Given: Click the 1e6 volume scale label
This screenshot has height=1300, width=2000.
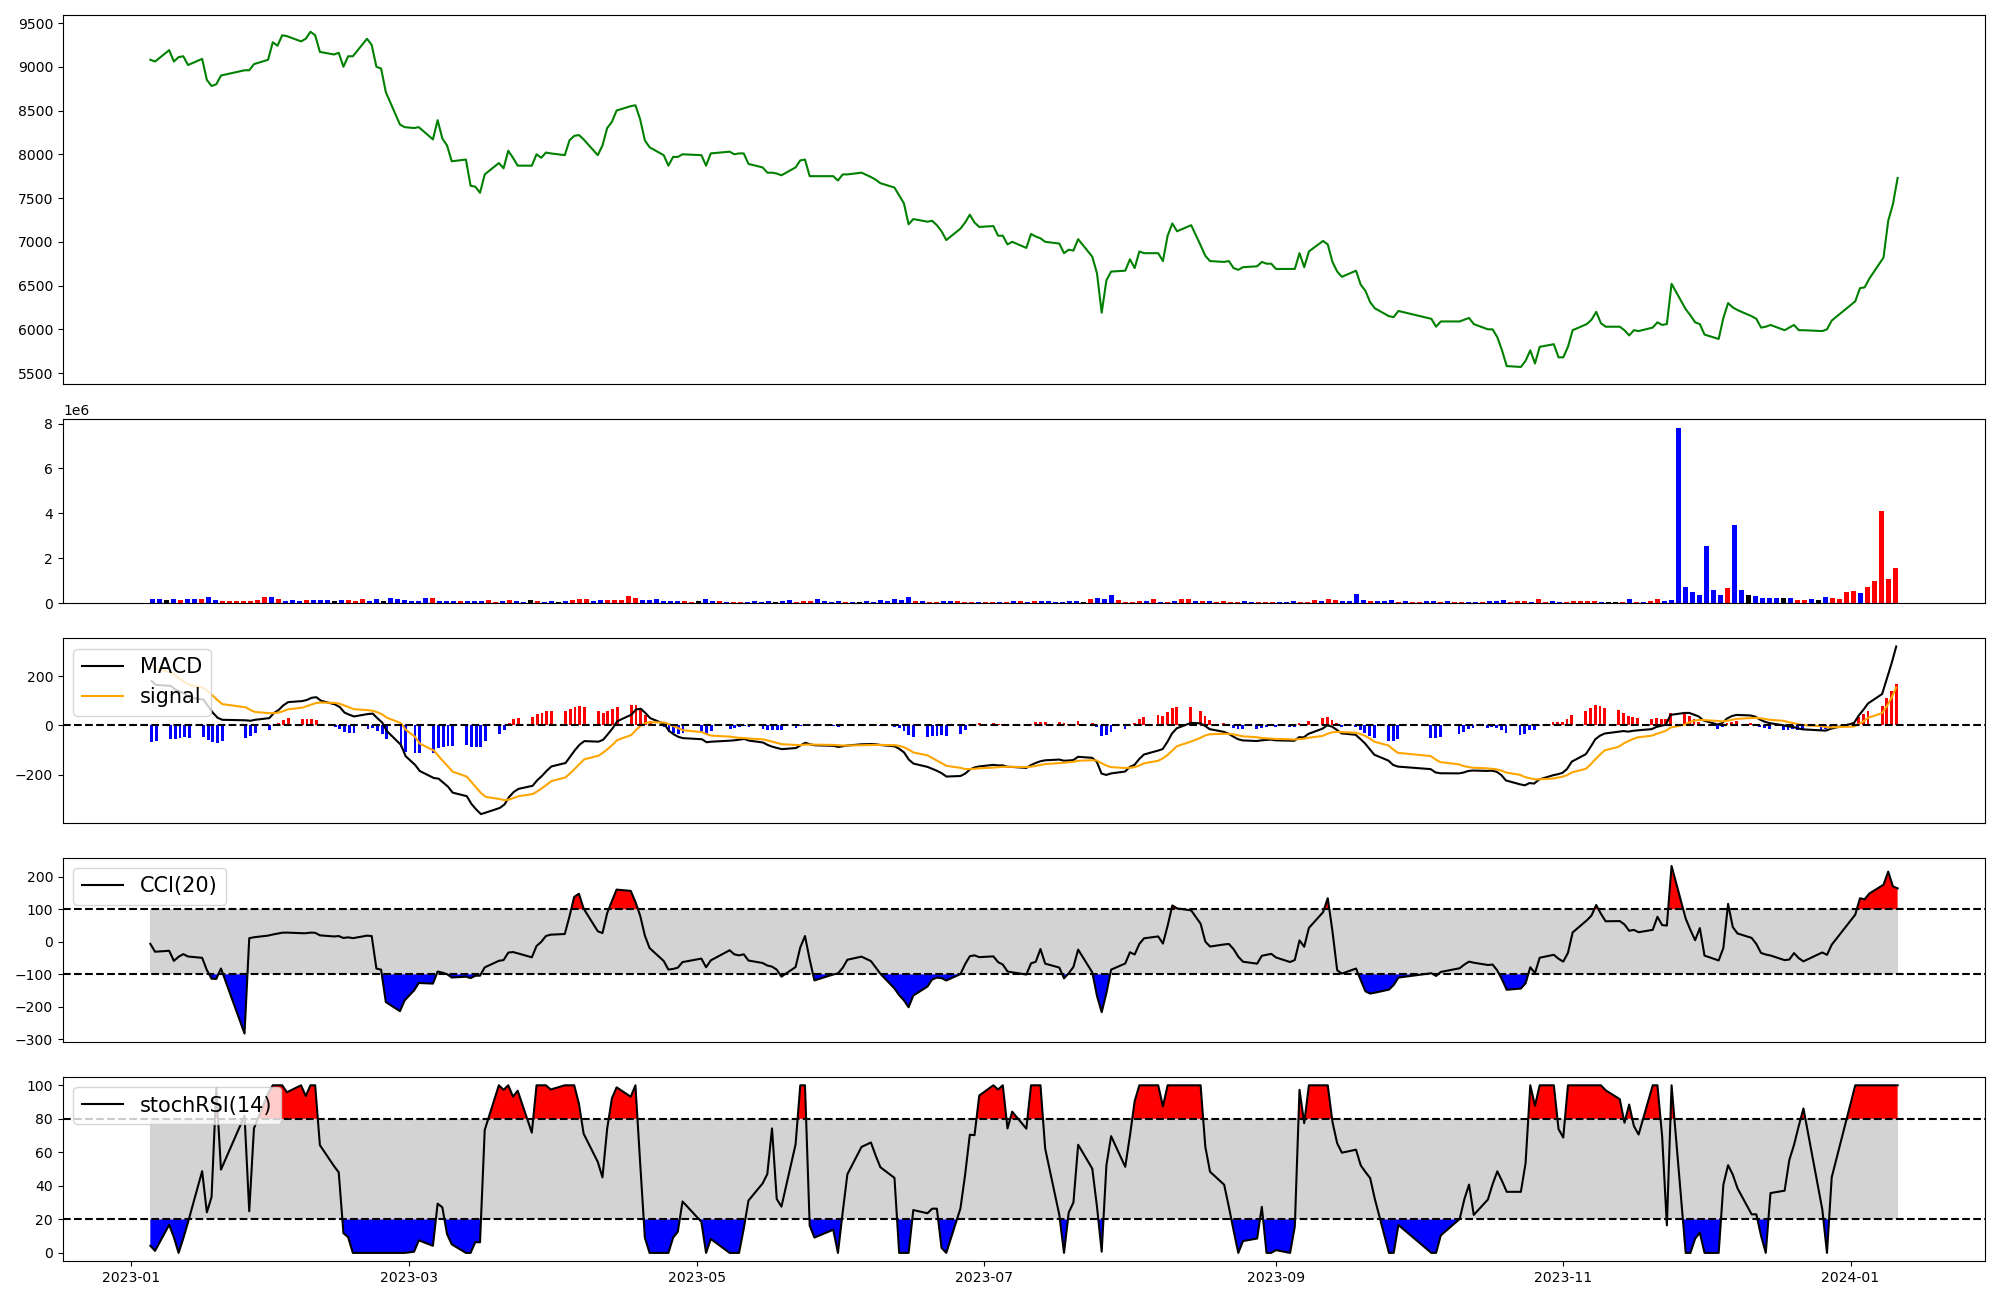Looking at the screenshot, I should [x=76, y=411].
